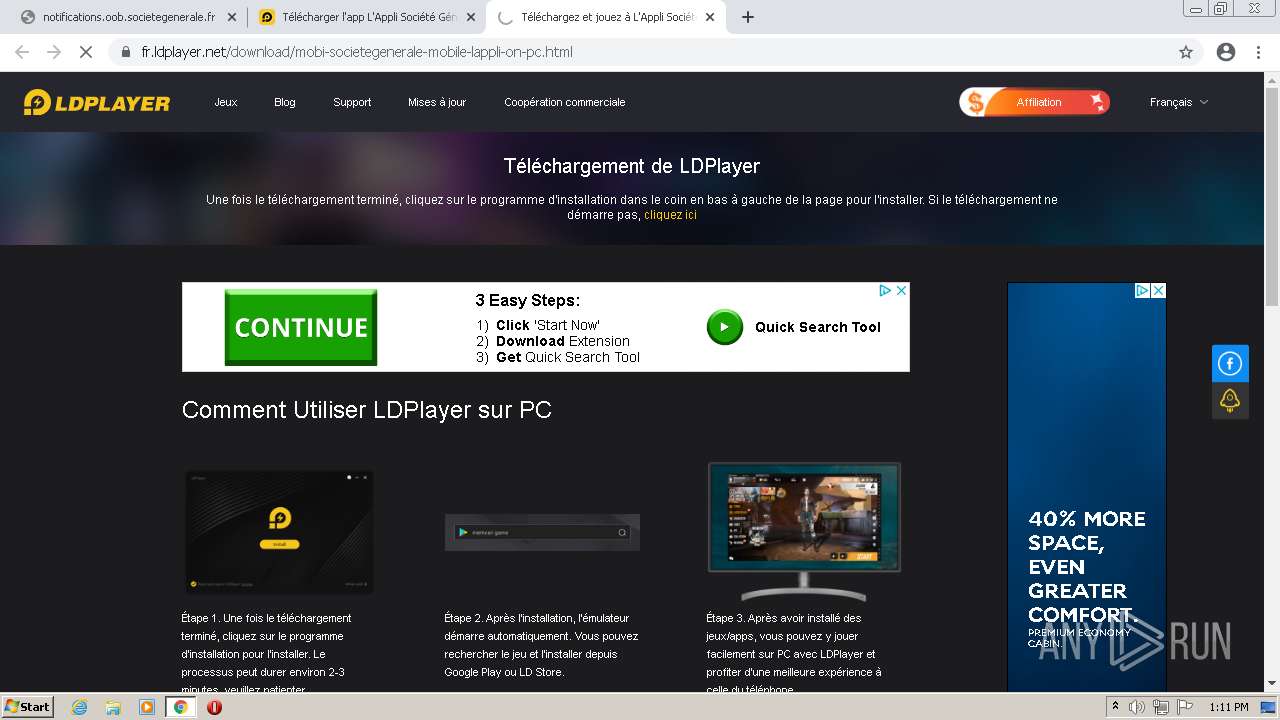Close the Télécharger l'app tab
Viewport: 1280px width, 720px height.
[471, 17]
